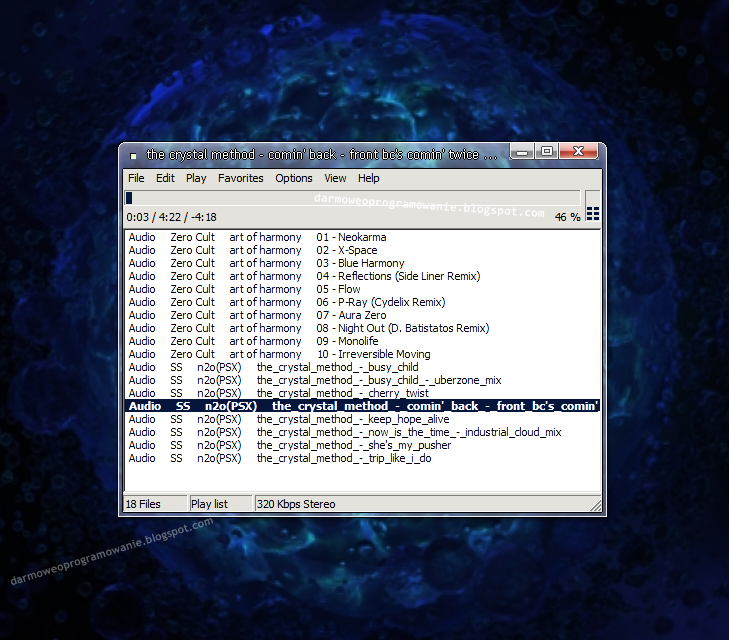Select the now_is_the_time industrial_cloud_mix track
This screenshot has height=640, width=729.
(x=363, y=432)
